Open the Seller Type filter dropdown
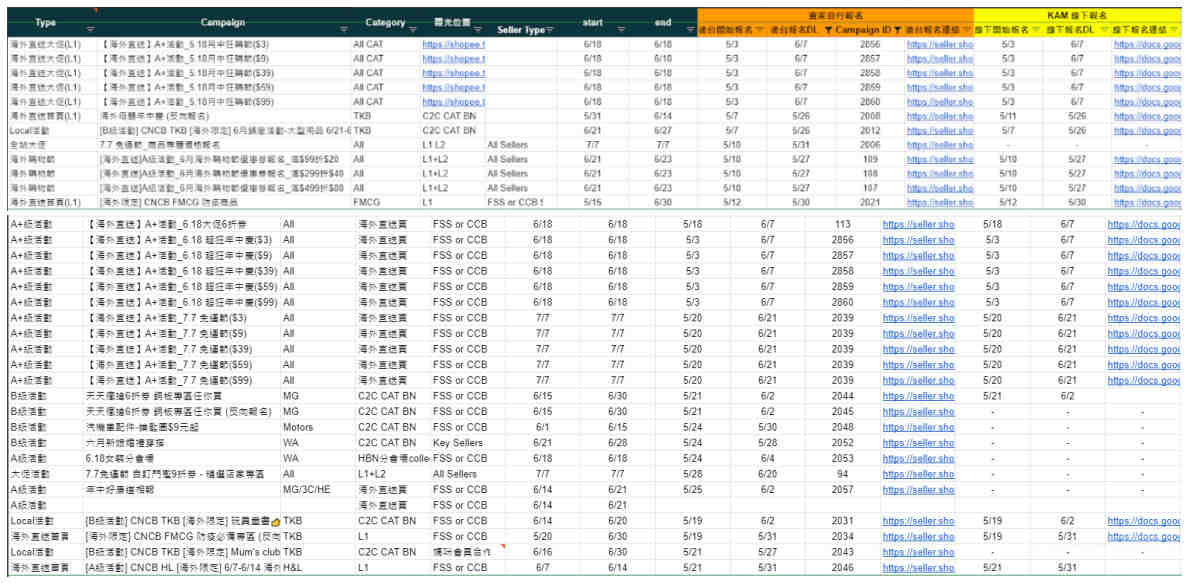The width and height of the screenshot is (1194, 583). tap(550, 30)
